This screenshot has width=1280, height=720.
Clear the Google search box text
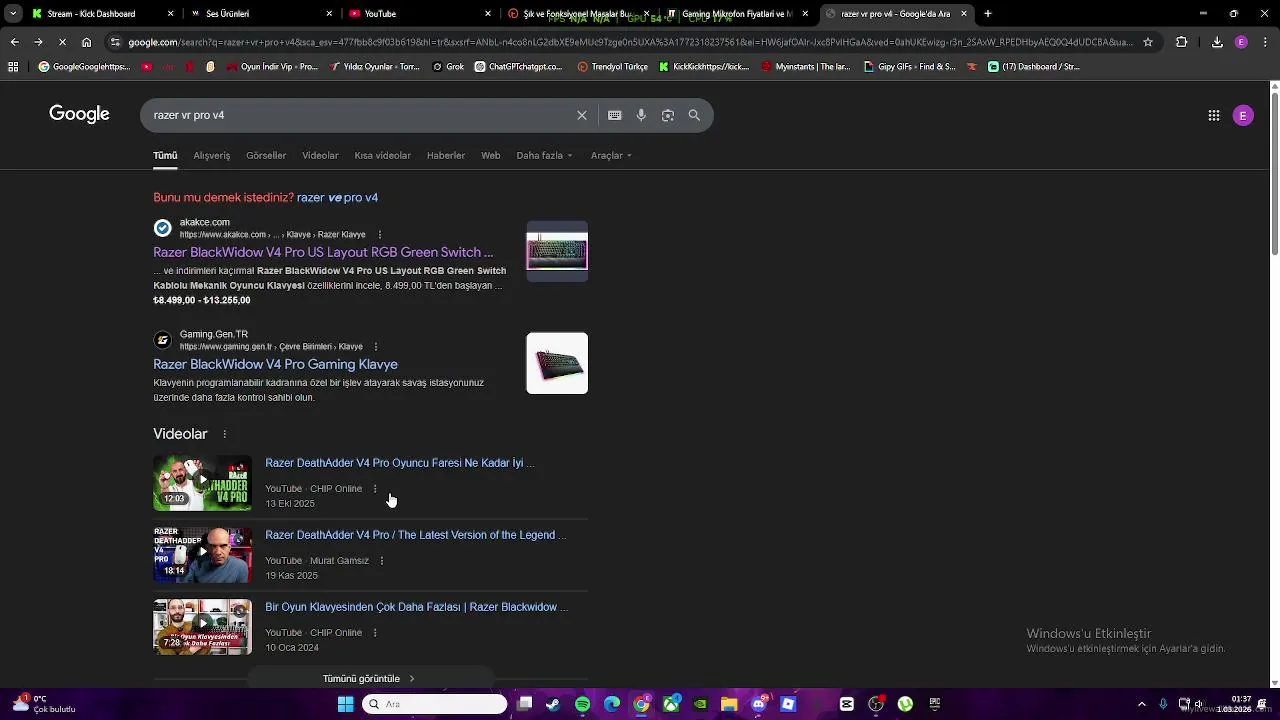pos(582,115)
